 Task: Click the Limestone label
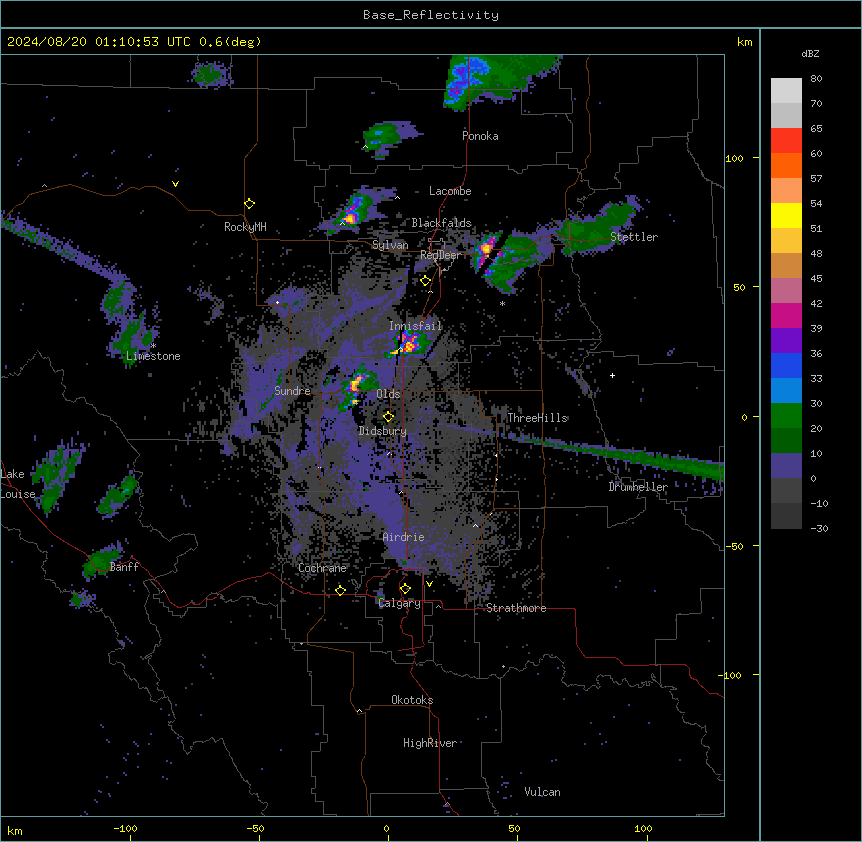coord(153,356)
